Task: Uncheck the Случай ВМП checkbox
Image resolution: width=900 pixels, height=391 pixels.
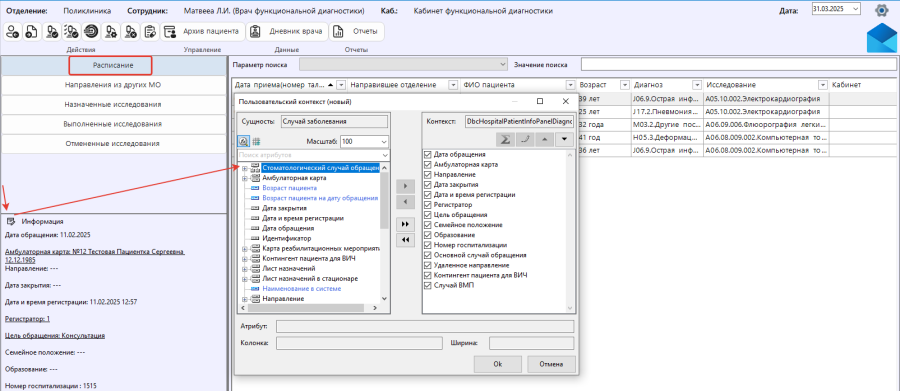Action: 427,285
